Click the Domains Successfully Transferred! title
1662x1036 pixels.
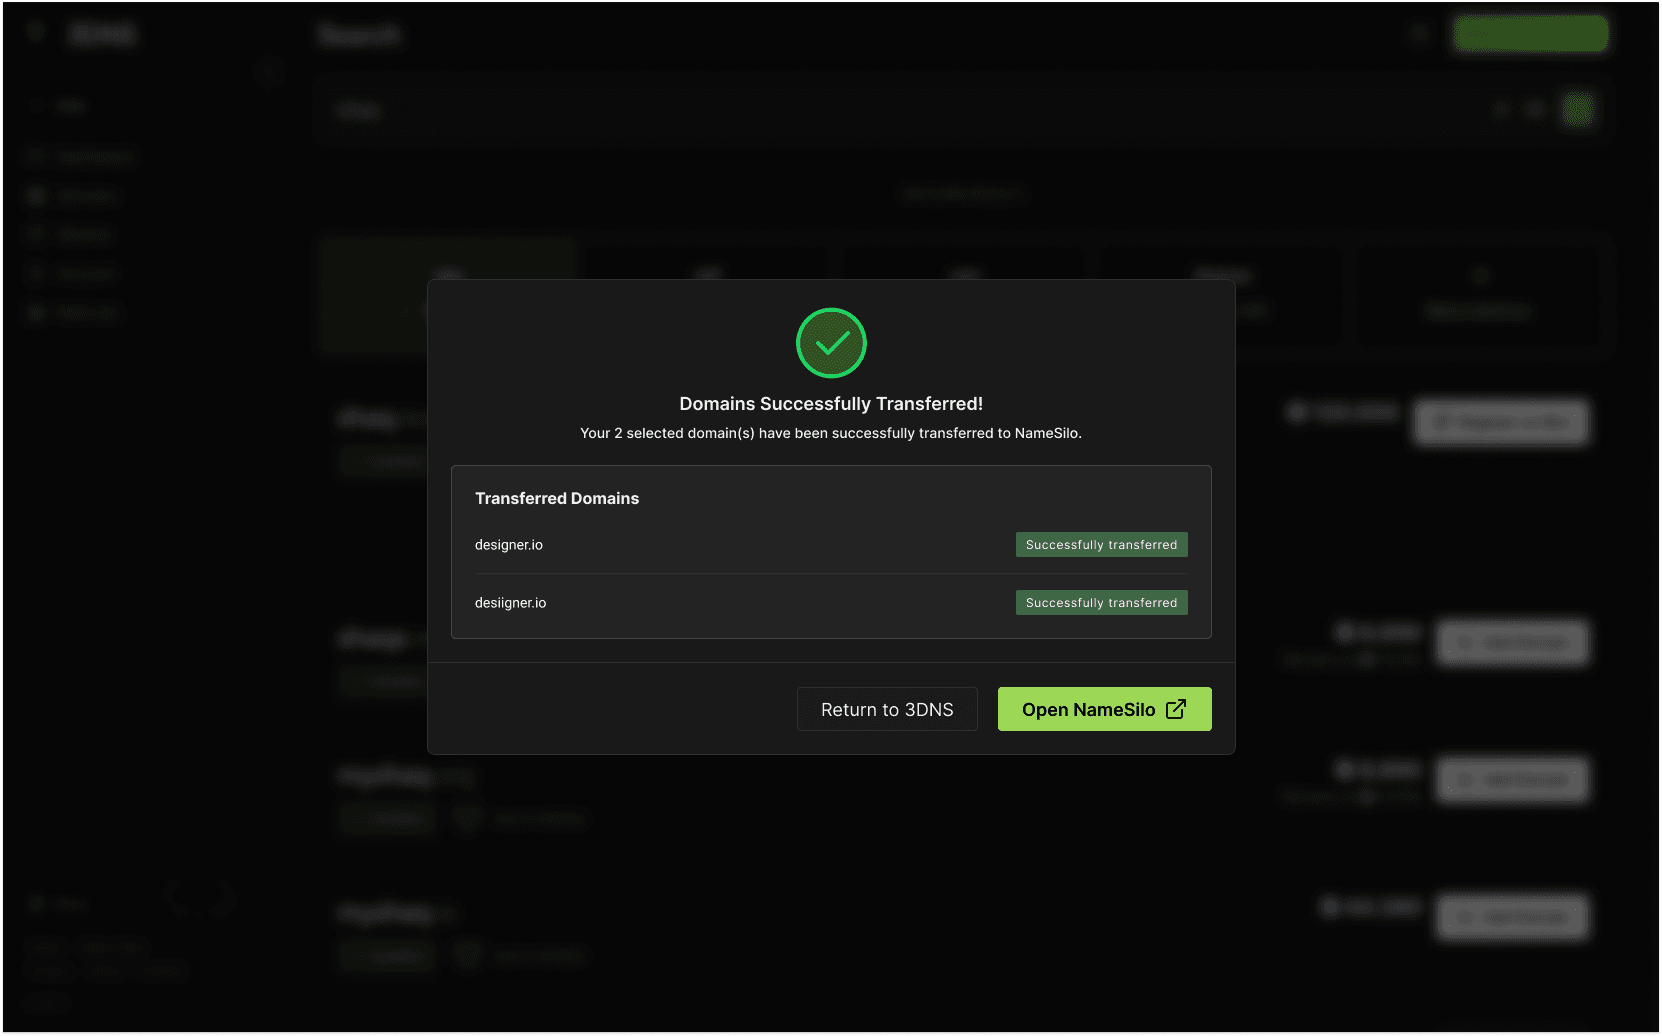[831, 404]
